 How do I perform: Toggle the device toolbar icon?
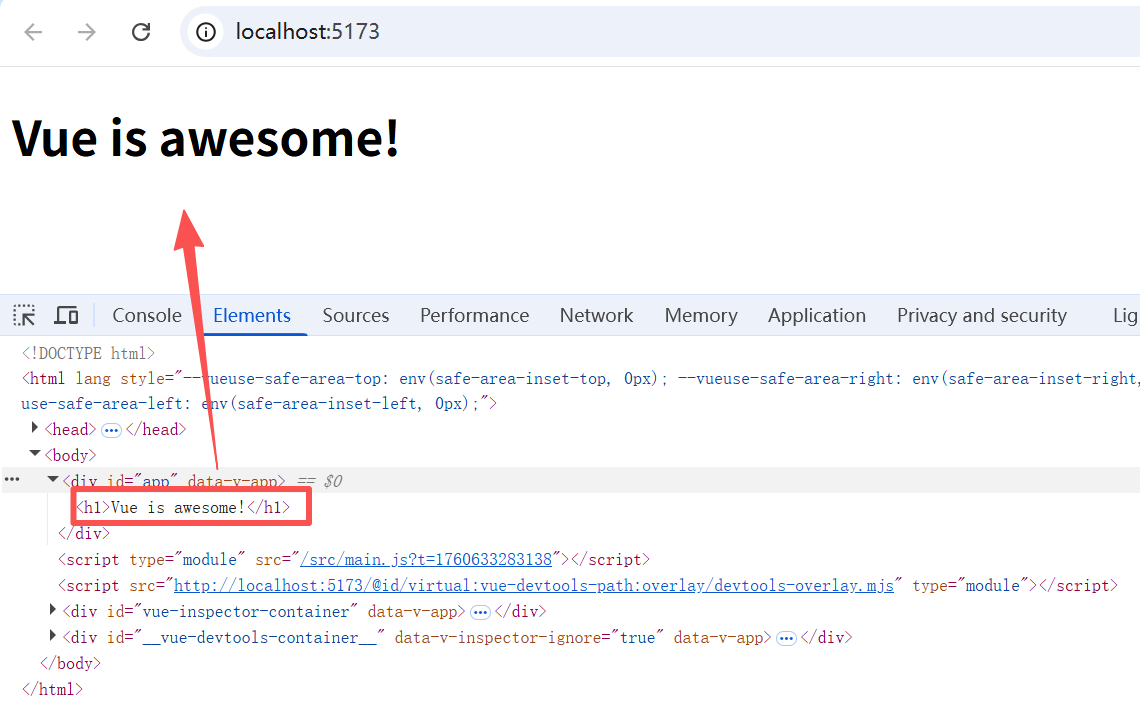click(66, 316)
